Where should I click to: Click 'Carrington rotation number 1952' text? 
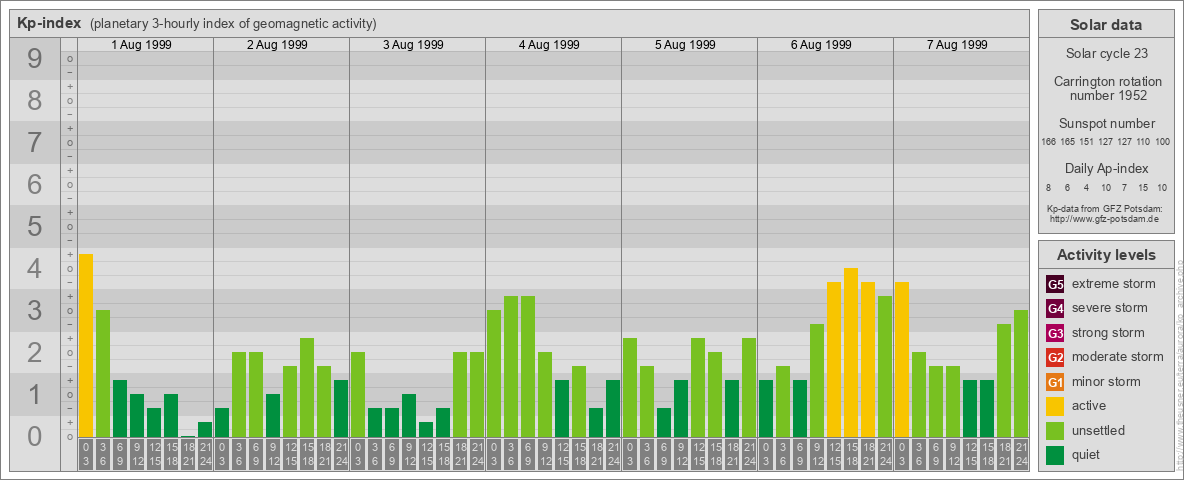(x=1106, y=88)
